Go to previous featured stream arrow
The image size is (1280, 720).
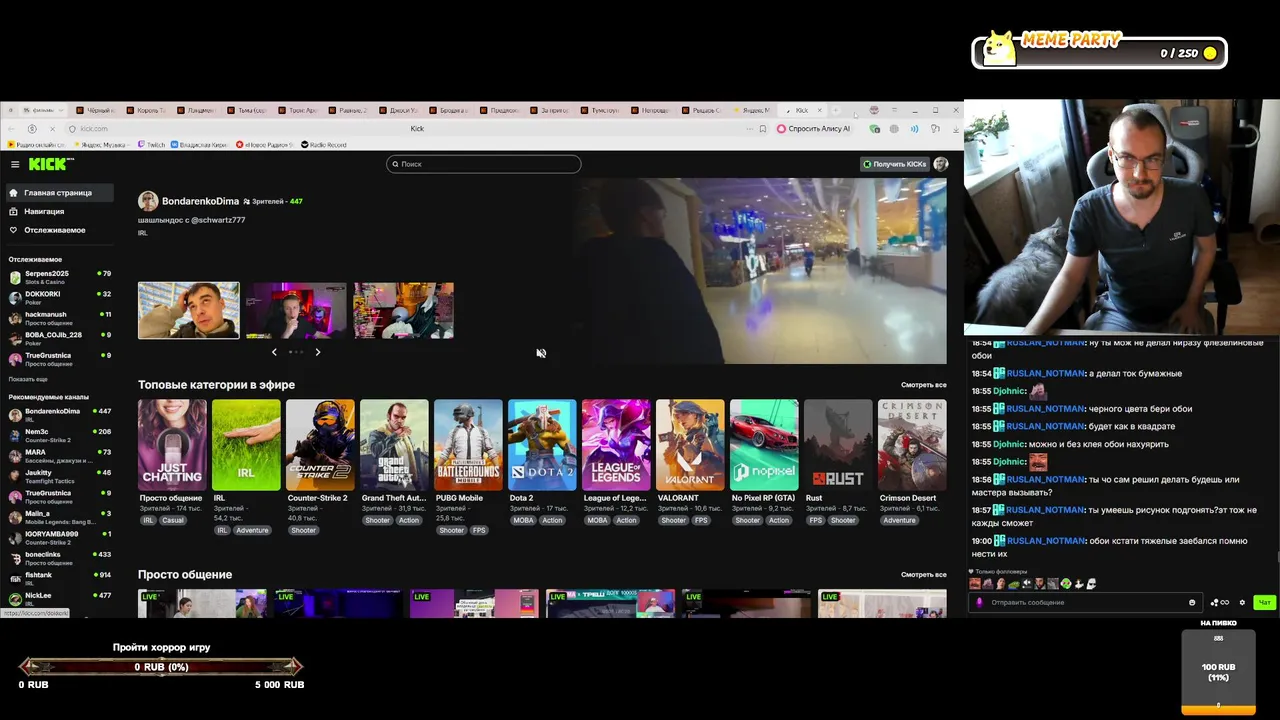274,352
